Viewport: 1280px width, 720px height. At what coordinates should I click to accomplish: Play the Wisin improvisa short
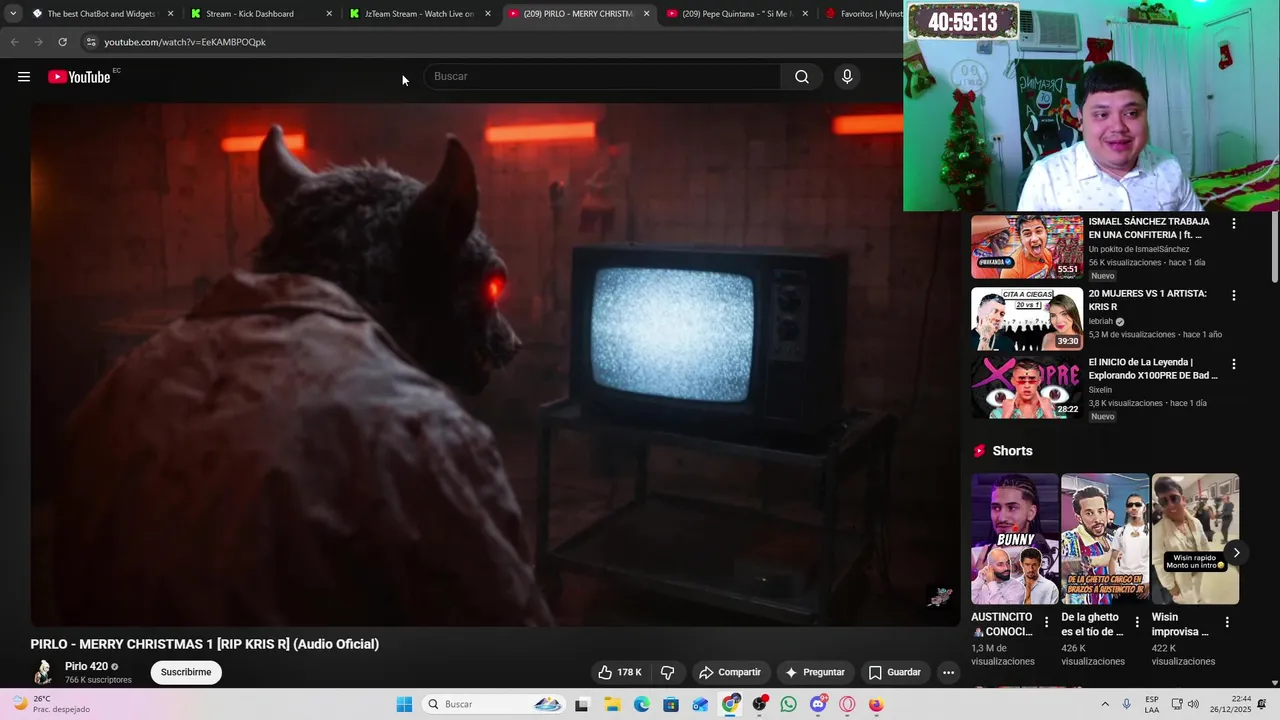(x=1195, y=539)
